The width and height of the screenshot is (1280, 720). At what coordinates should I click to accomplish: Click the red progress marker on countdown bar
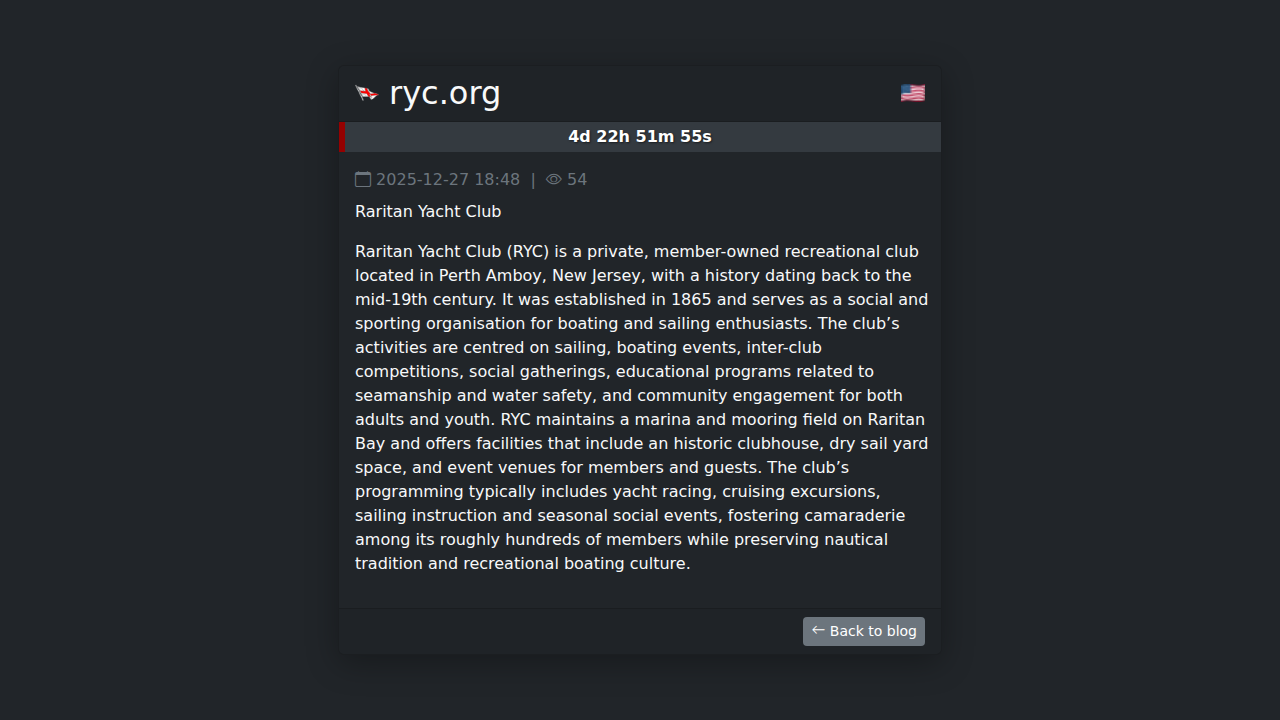343,137
